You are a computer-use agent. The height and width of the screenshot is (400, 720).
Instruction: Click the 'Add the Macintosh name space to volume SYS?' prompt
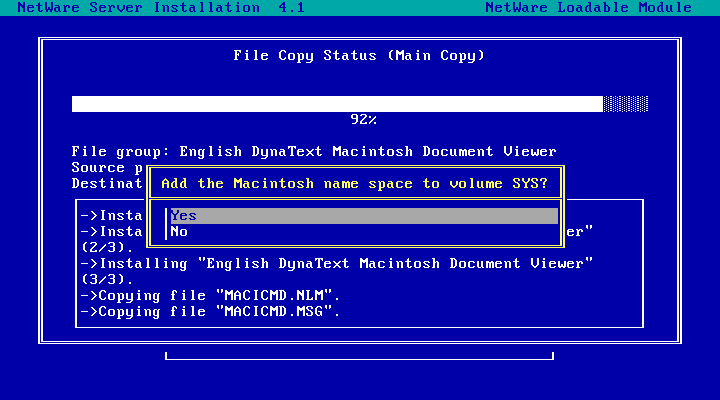(x=354, y=184)
